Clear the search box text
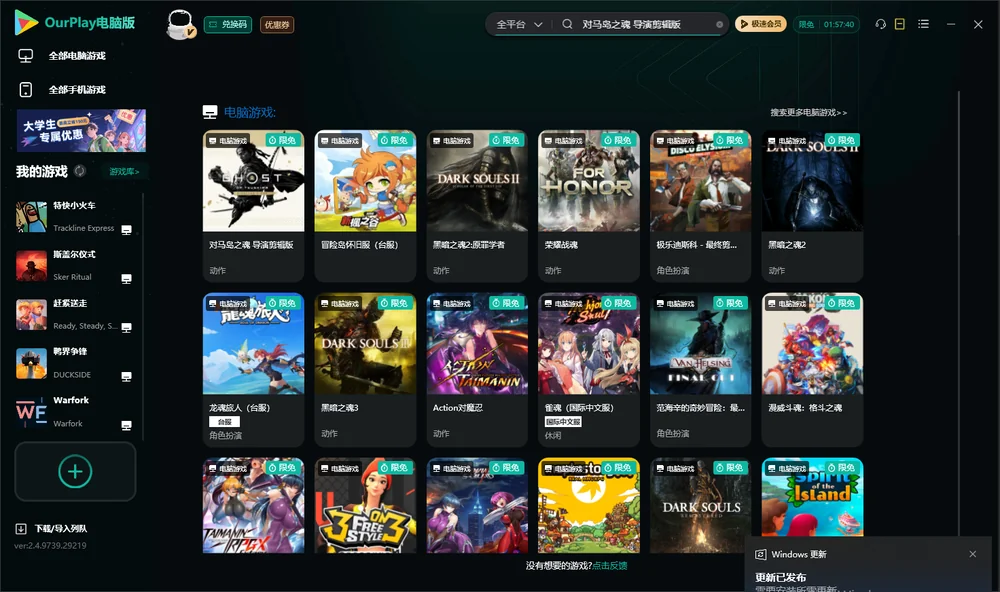Image resolution: width=1000 pixels, height=592 pixels. 719,24
